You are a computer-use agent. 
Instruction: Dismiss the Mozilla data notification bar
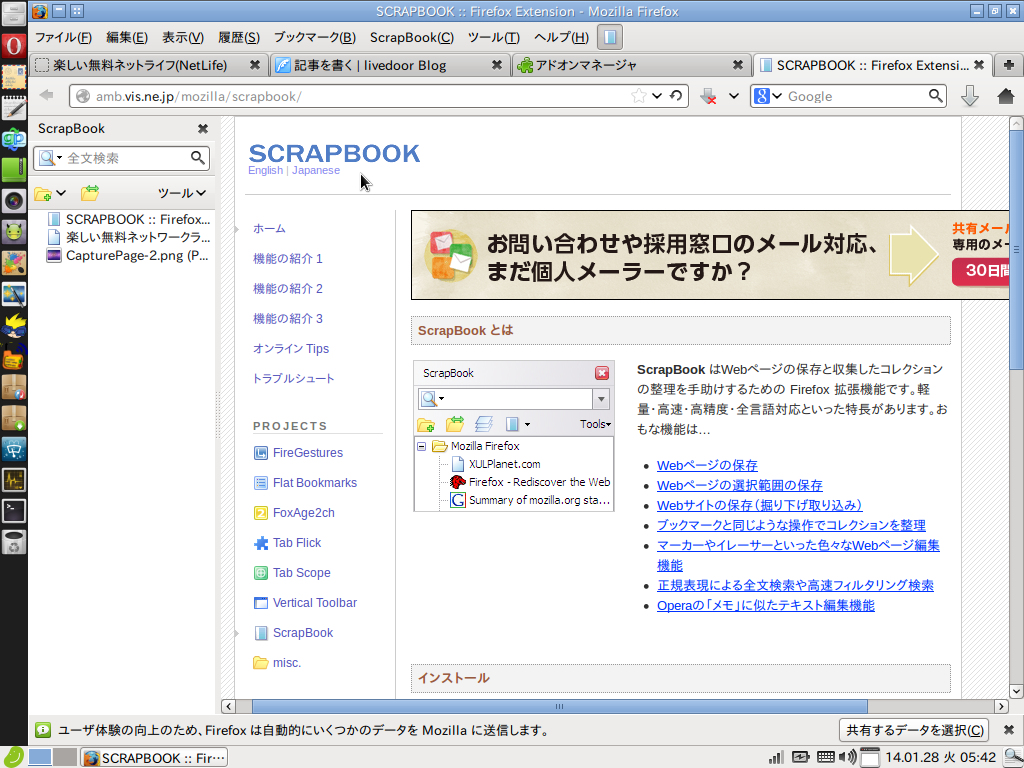point(1009,730)
